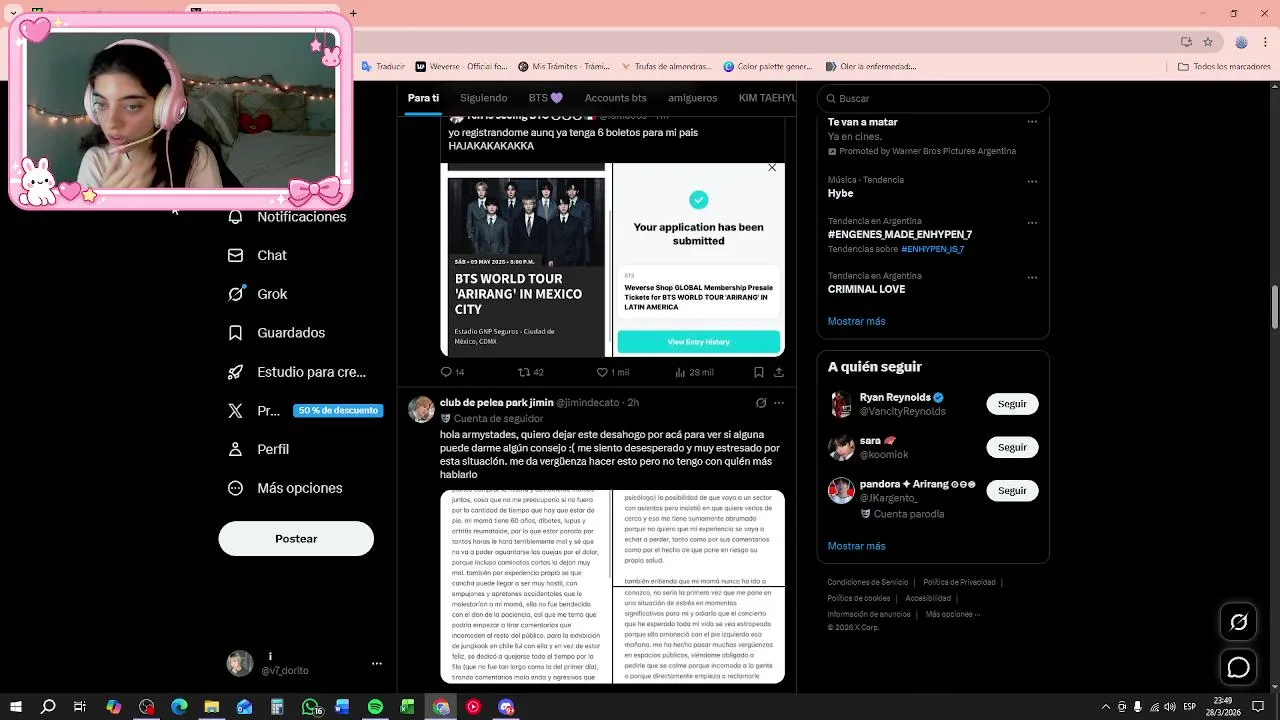This screenshot has width=1280, height=720.
Task: Open account menu dots next to @v7_dorito
Action: coord(377,663)
